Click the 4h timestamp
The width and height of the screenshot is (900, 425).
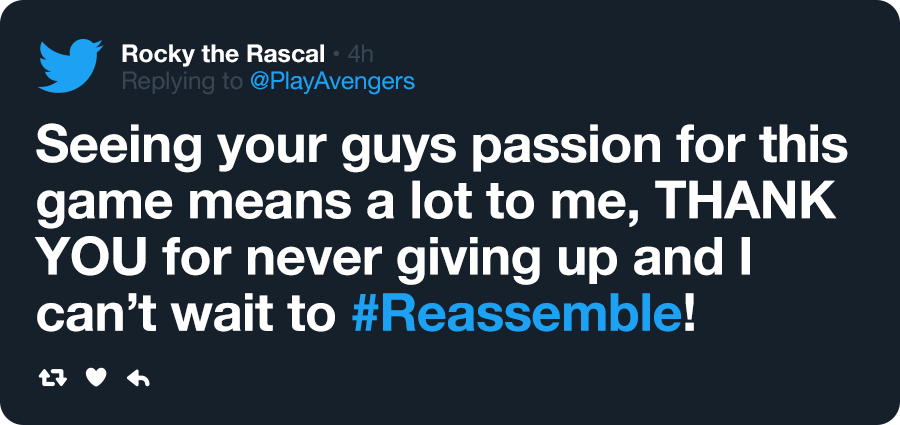coord(360,55)
